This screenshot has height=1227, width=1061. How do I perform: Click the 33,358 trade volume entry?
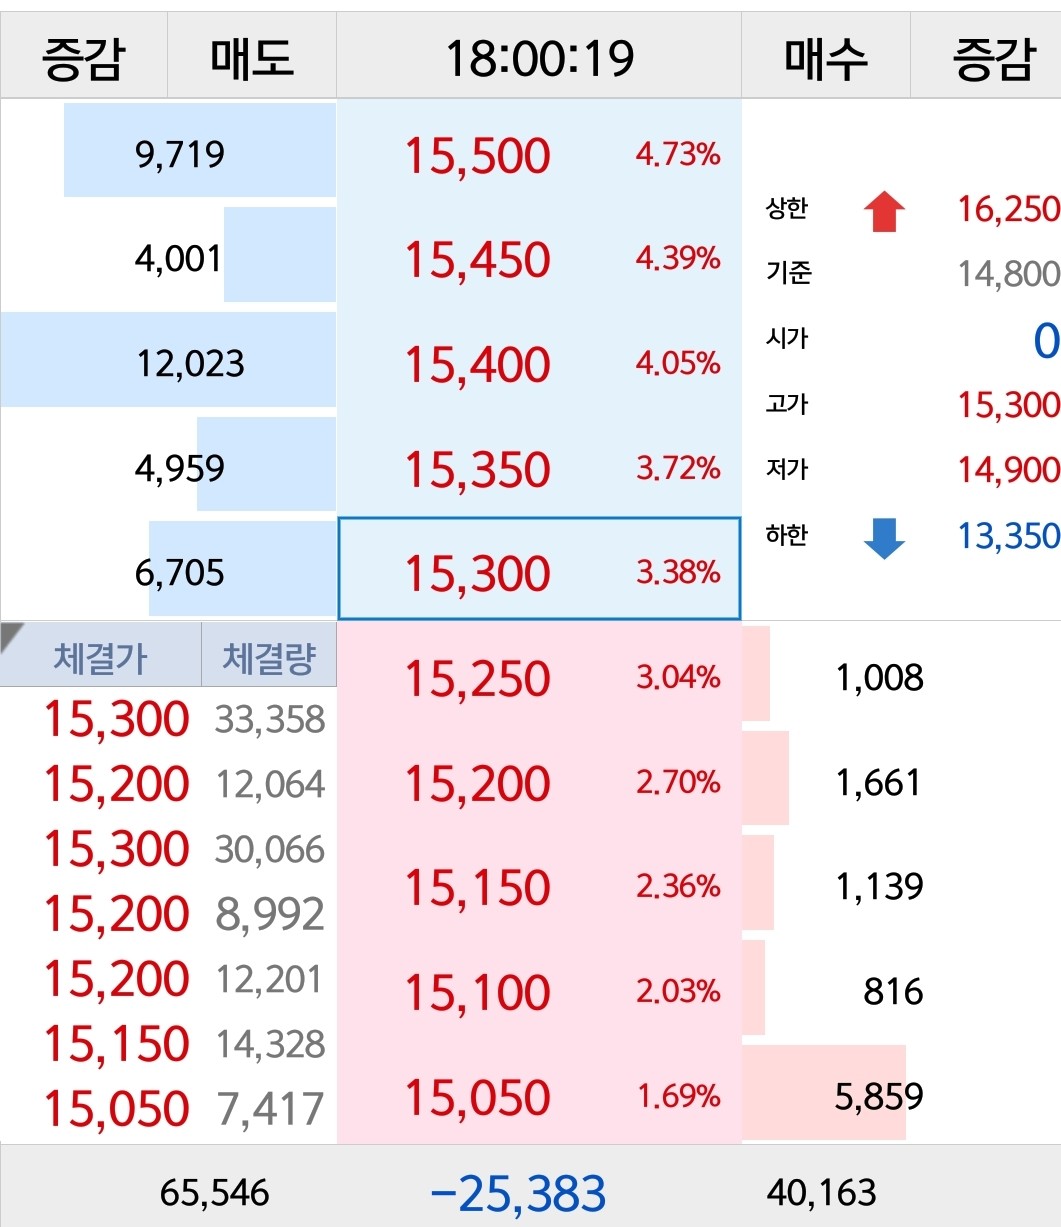click(x=270, y=719)
